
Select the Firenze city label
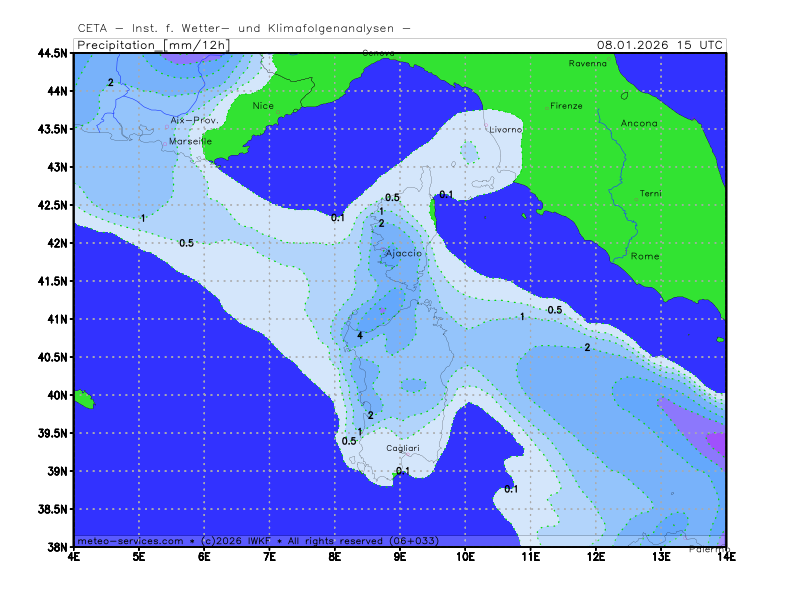click(566, 105)
